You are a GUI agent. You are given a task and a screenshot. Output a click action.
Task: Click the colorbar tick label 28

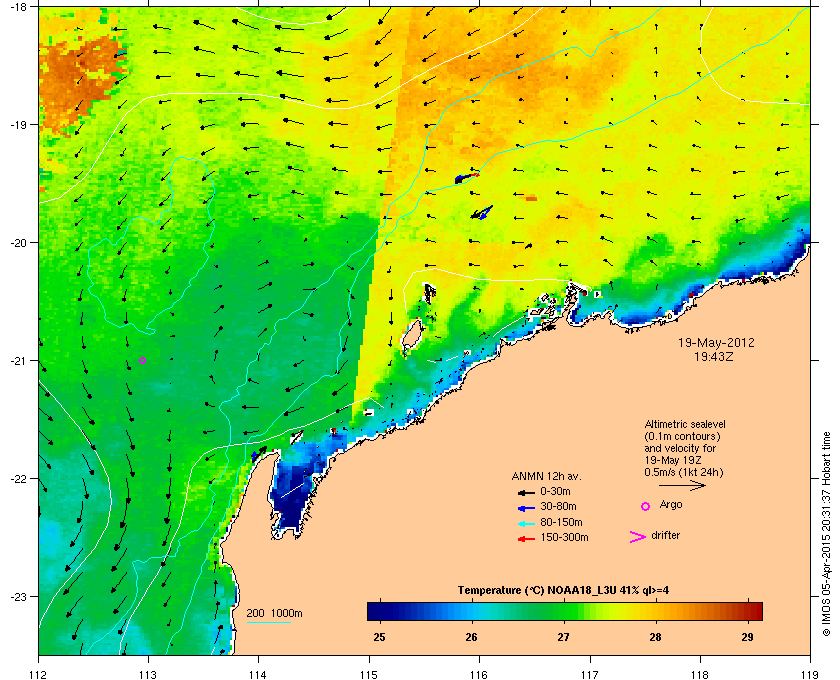coord(655,637)
